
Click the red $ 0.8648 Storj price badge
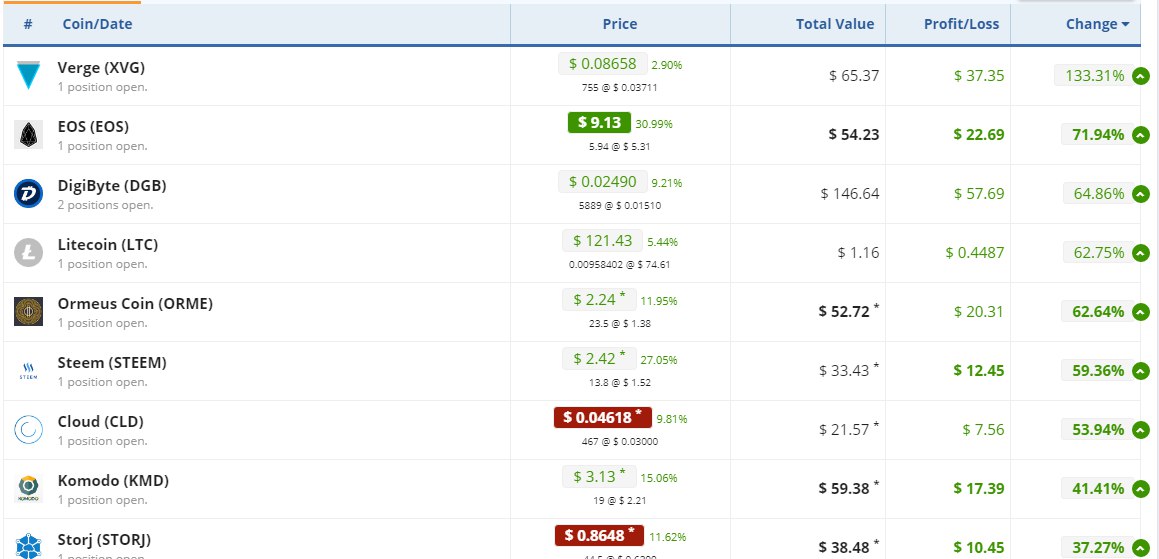click(x=599, y=536)
